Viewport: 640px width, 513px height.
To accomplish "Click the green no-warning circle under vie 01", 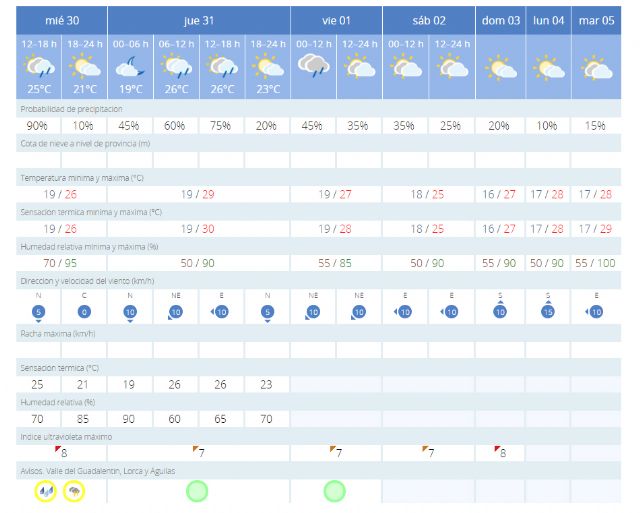I will [334, 491].
